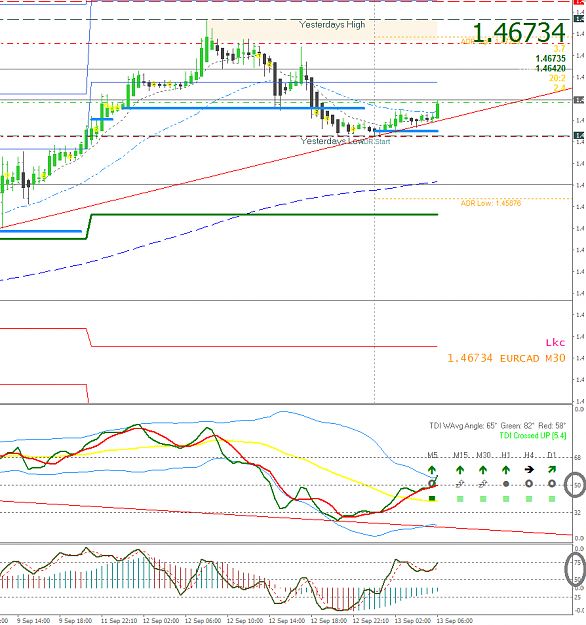The image size is (586, 625).
Task: Click the 12 Sep 18:00 time label
Action: (x=329, y=621)
